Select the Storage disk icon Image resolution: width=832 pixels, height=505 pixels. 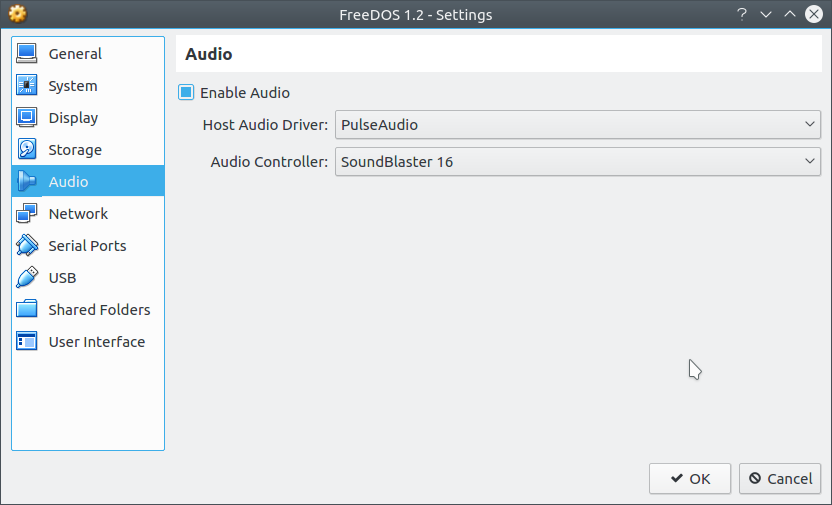point(27,149)
